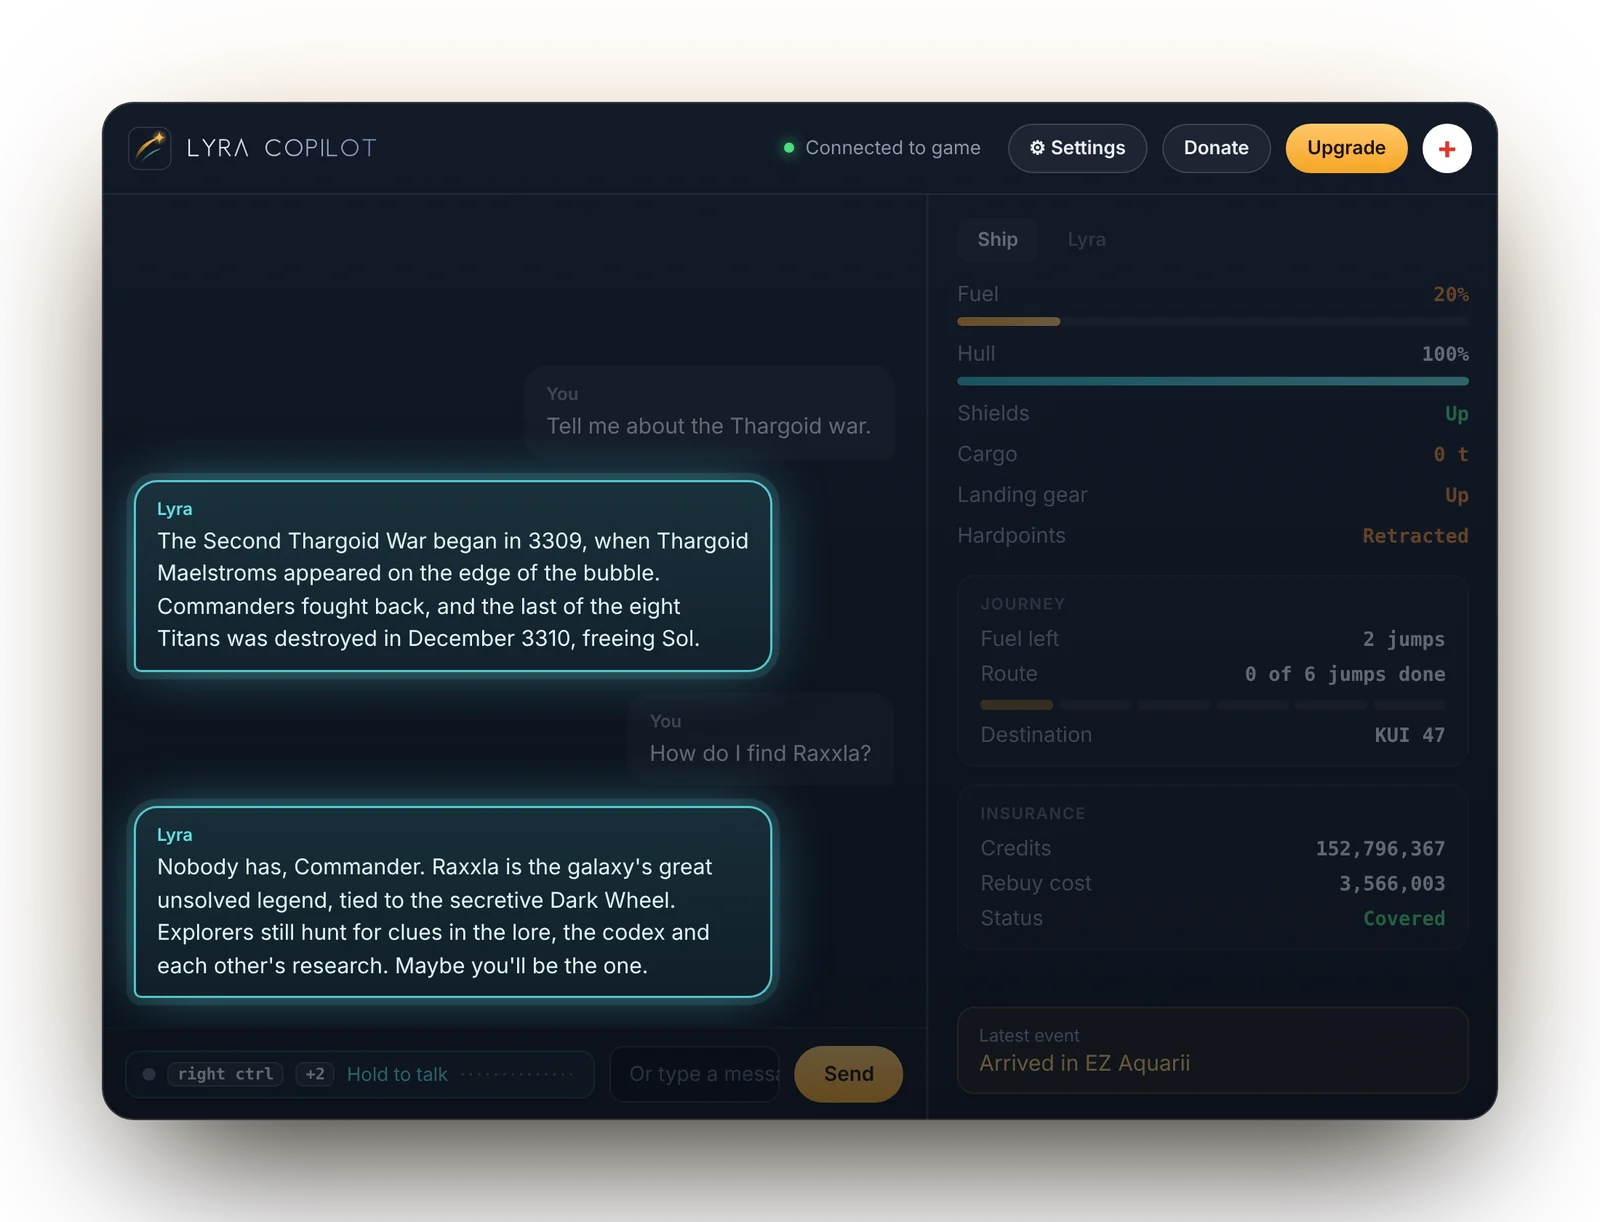
Task: Click the Hull progress bar
Action: [x=1213, y=381]
